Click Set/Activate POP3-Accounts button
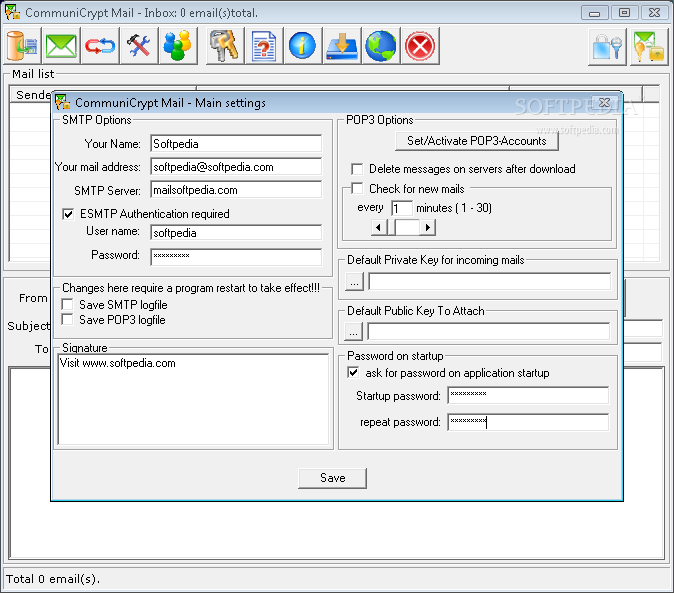 pyautogui.click(x=477, y=141)
